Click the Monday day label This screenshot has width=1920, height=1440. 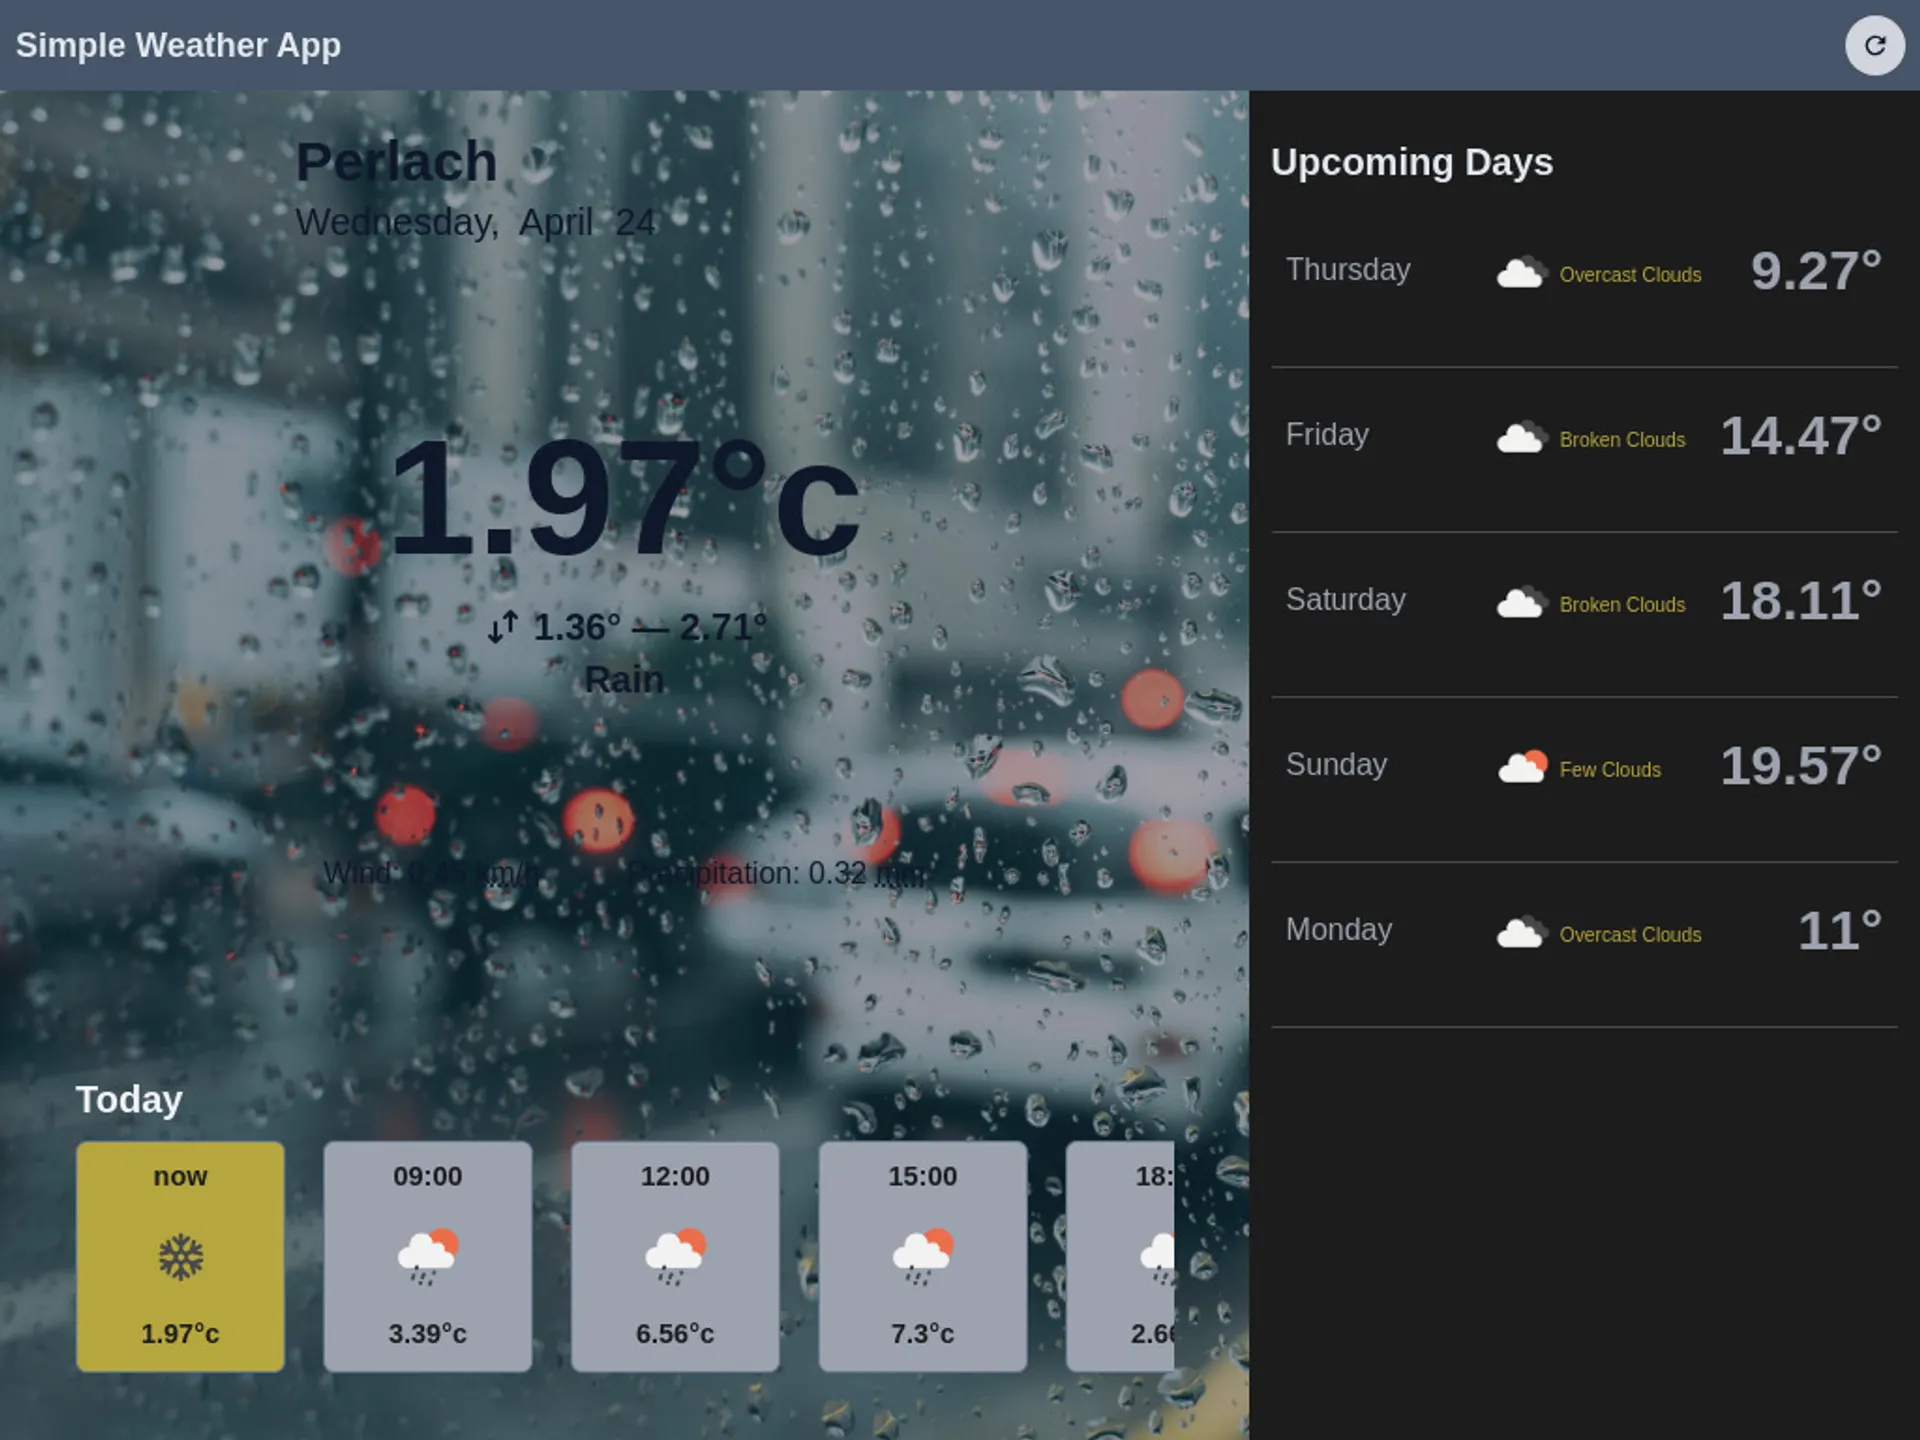1339,929
